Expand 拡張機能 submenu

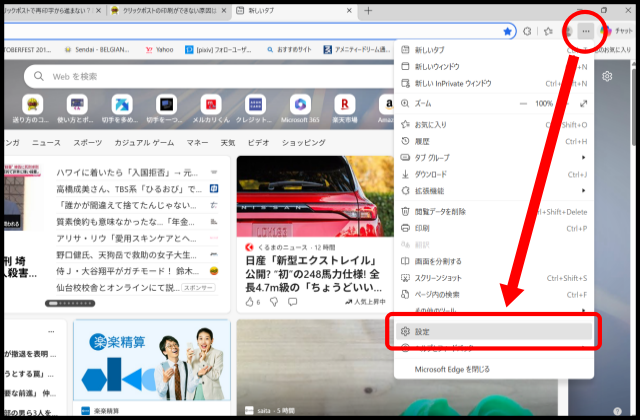(x=494, y=191)
